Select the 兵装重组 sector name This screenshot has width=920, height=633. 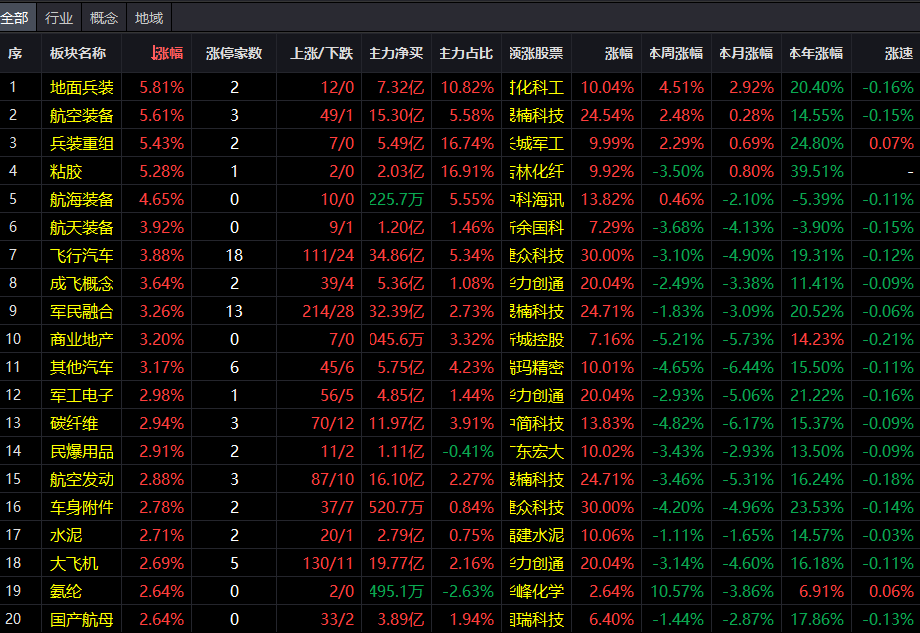point(82,144)
